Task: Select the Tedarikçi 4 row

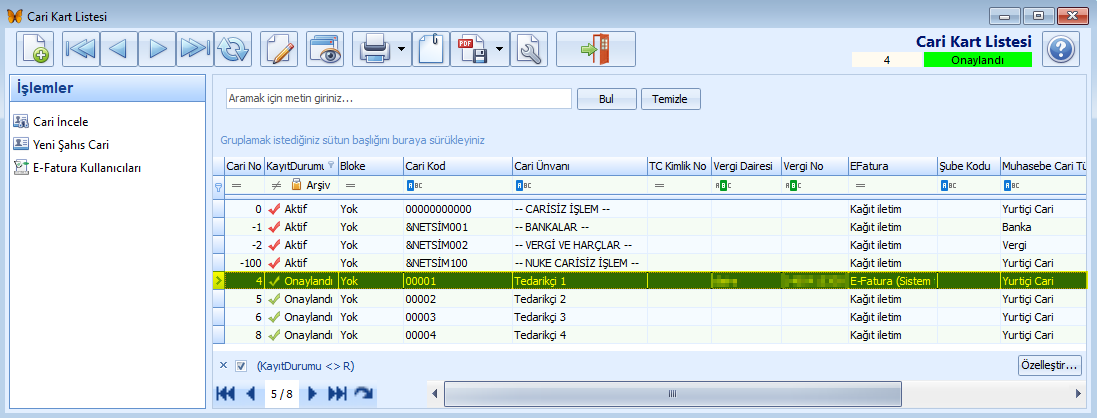Action: coord(648,335)
